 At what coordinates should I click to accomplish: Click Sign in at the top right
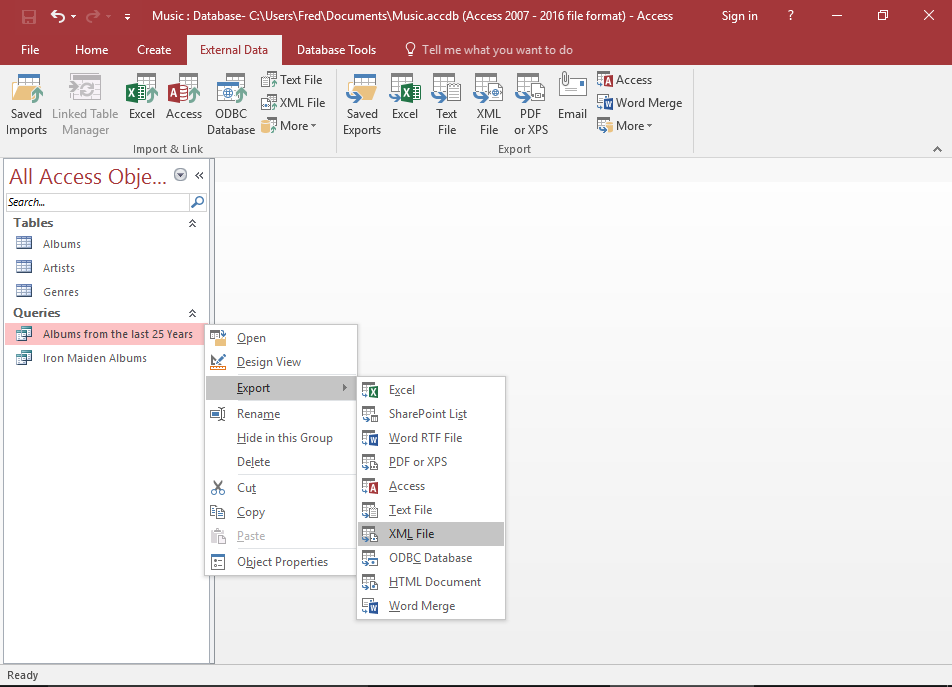click(x=740, y=16)
